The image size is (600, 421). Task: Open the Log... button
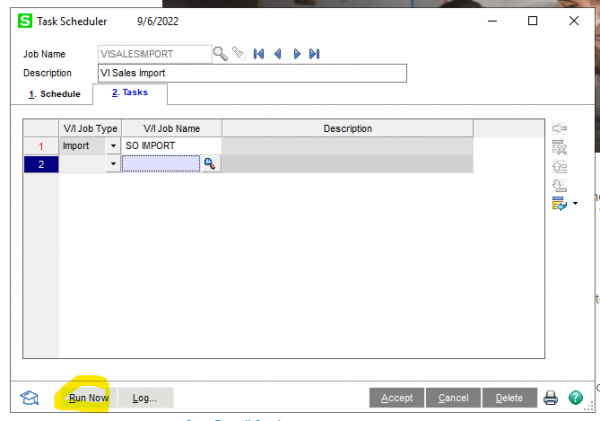(x=145, y=398)
